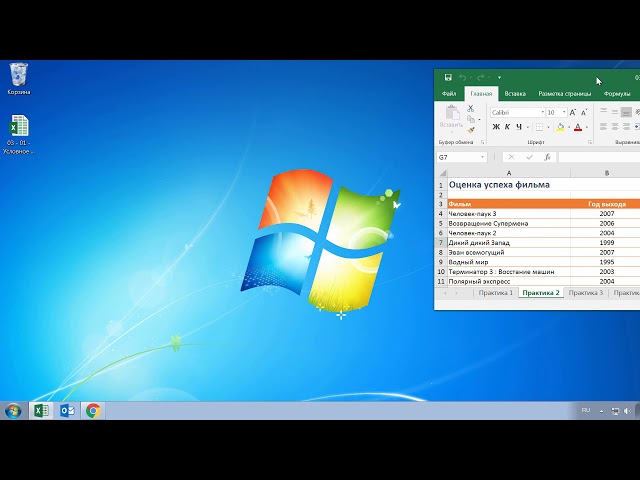Select the cell 'Дикий дикий Запад'
The image size is (640, 480).
point(509,242)
